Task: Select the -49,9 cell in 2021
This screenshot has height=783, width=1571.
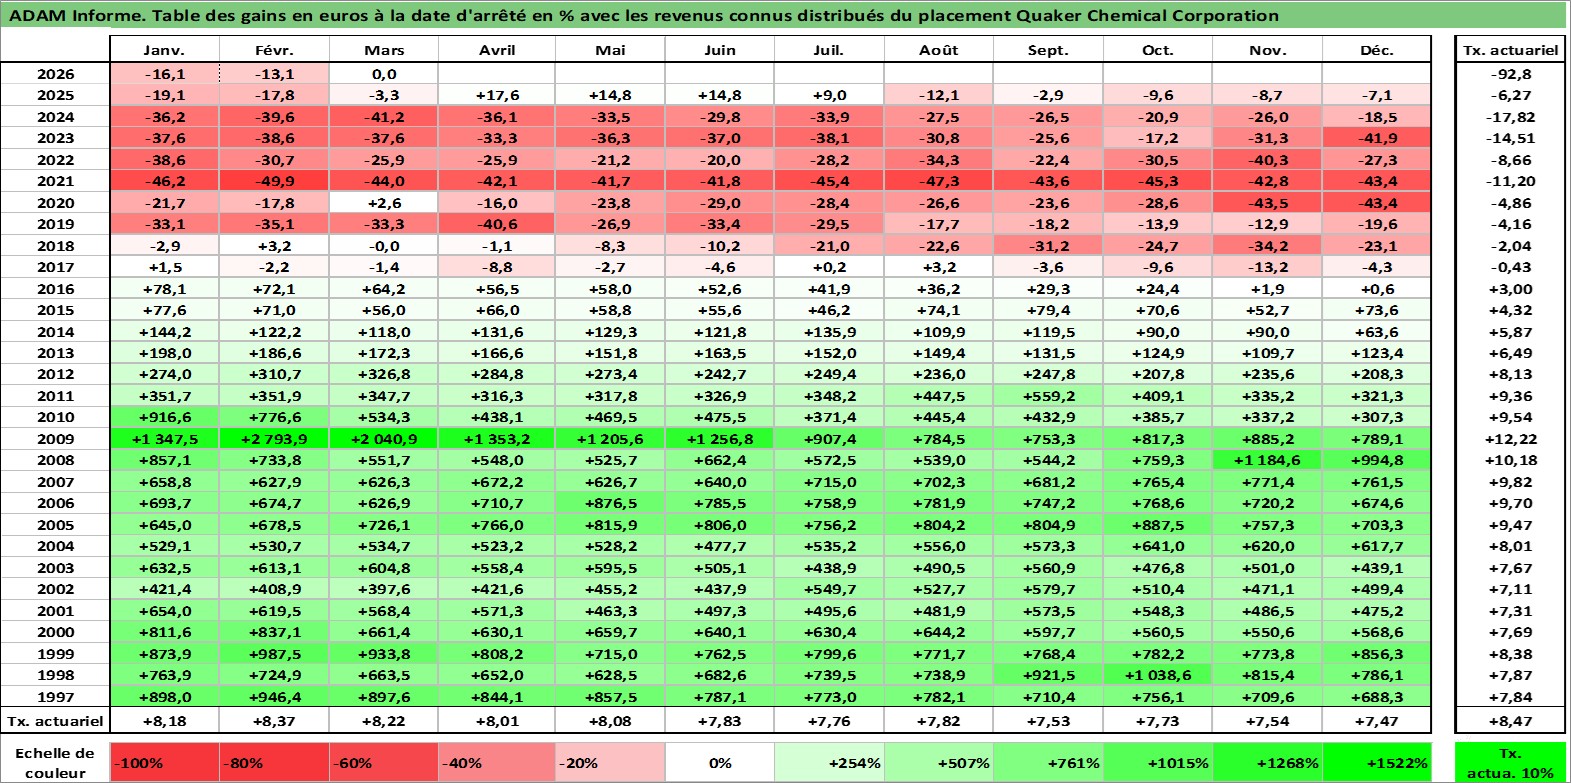Action: point(274,181)
